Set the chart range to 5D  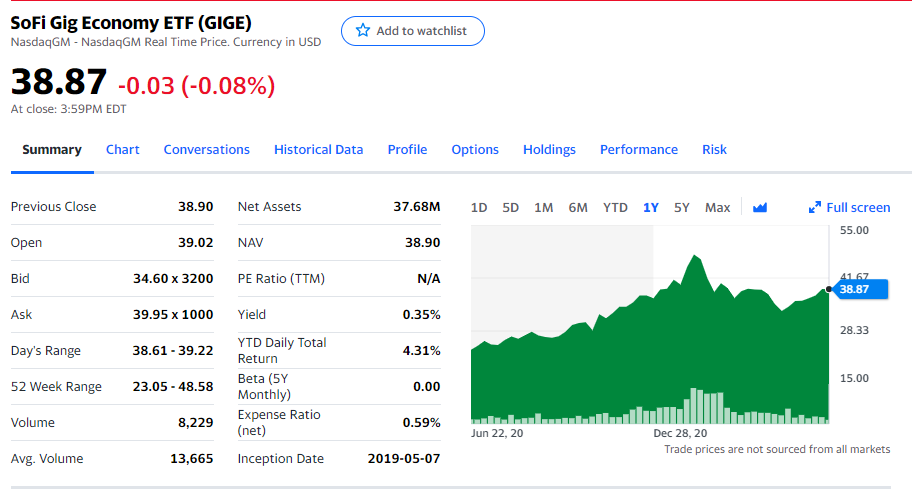coord(511,208)
